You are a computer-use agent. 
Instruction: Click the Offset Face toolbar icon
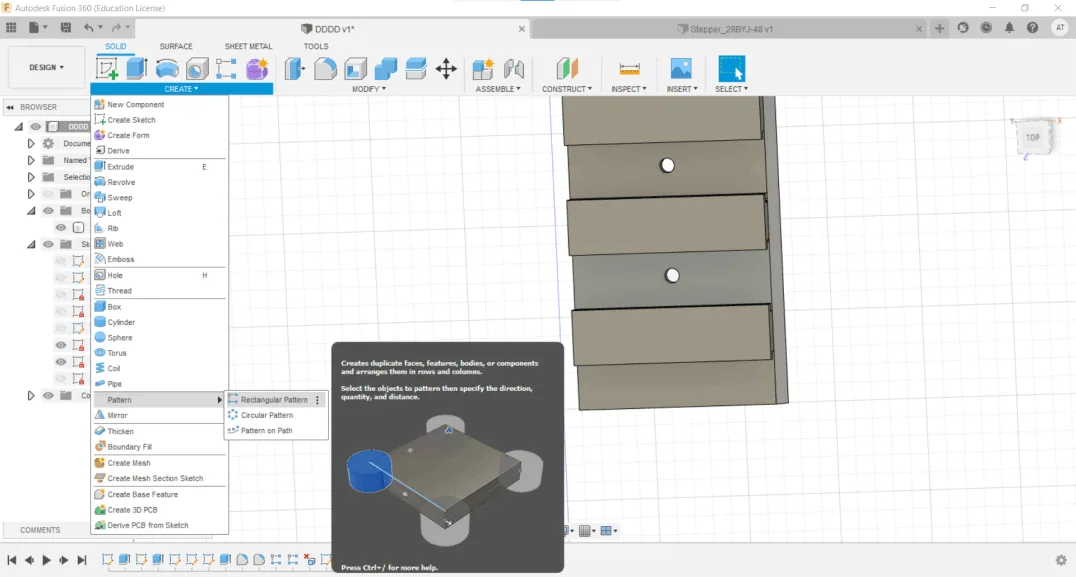click(x=416, y=69)
